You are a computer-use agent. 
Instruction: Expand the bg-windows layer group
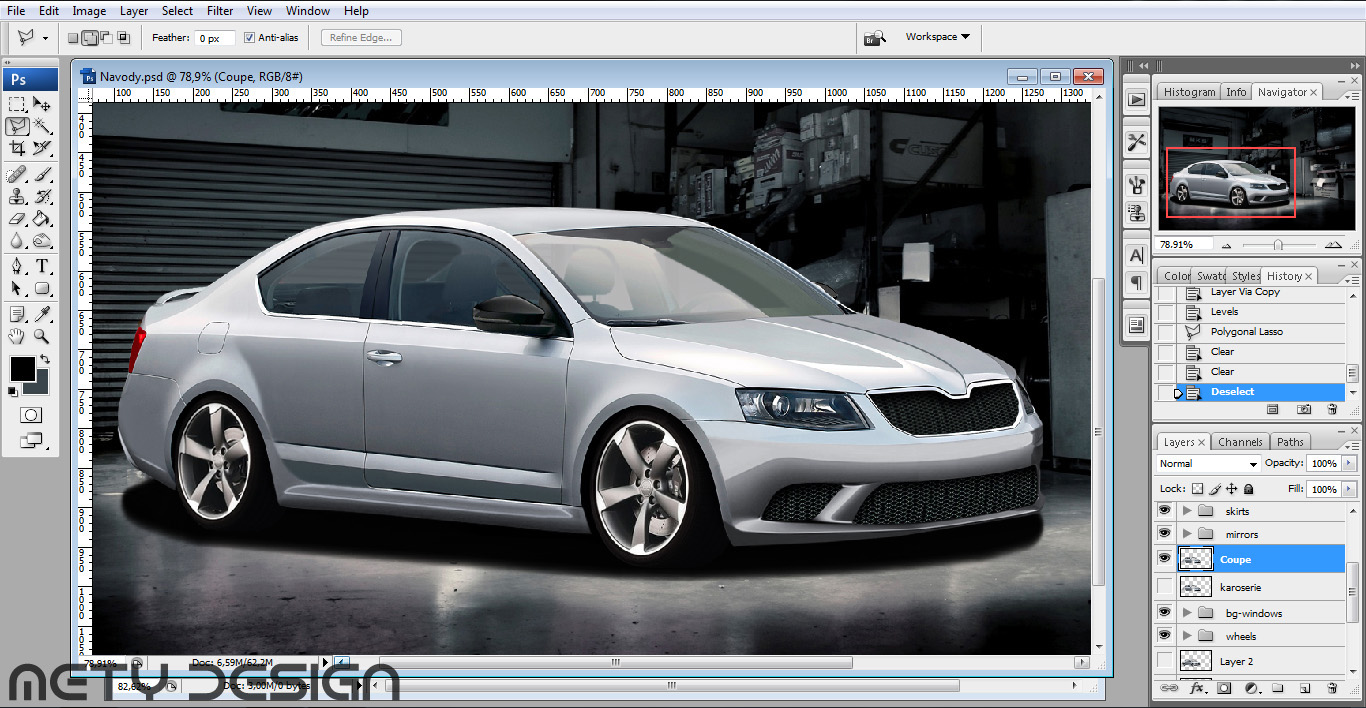pyautogui.click(x=1187, y=612)
